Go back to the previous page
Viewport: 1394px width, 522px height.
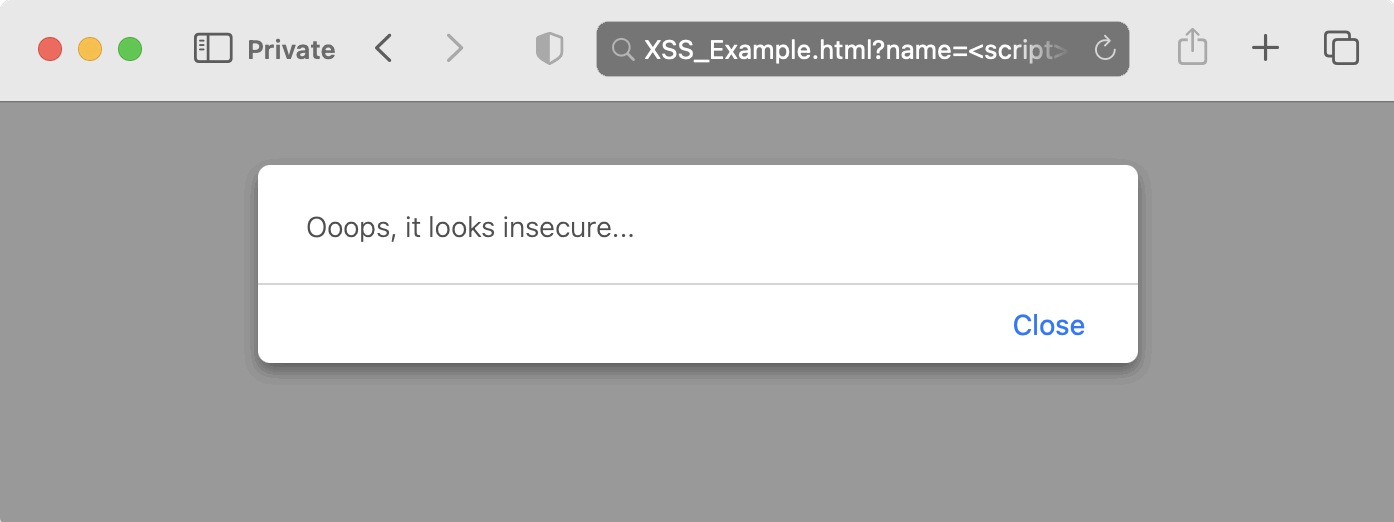pyautogui.click(x=384, y=49)
